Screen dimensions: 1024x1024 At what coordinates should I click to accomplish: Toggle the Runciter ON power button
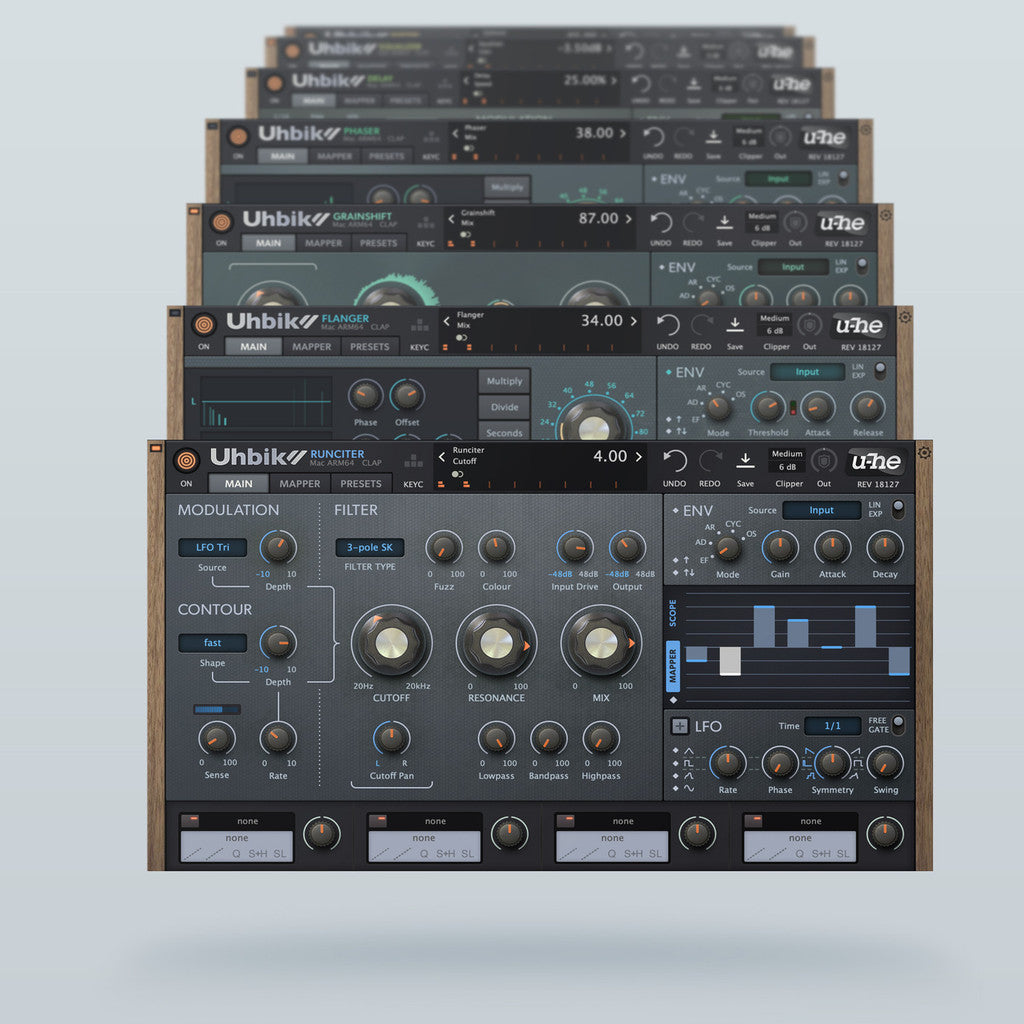coord(186,460)
